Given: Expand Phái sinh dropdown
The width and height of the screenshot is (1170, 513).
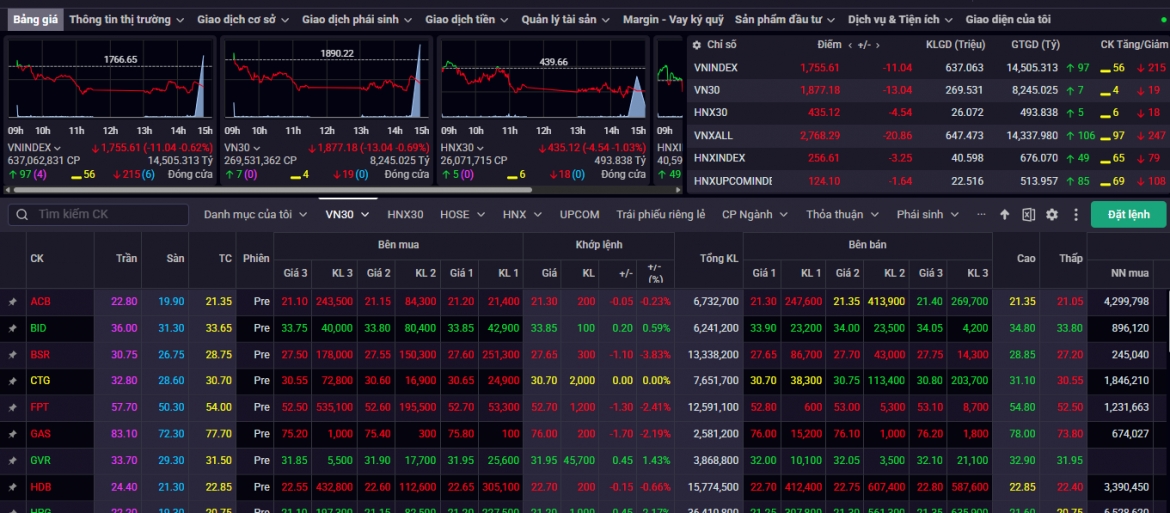Looking at the screenshot, I should 928,215.
